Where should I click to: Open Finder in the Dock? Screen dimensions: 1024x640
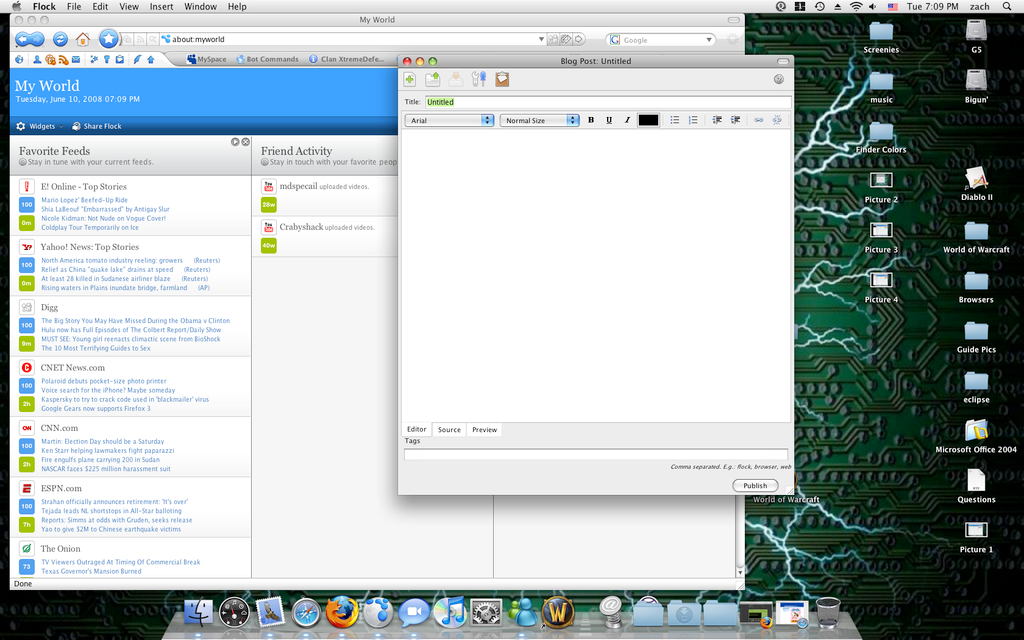tap(199, 612)
